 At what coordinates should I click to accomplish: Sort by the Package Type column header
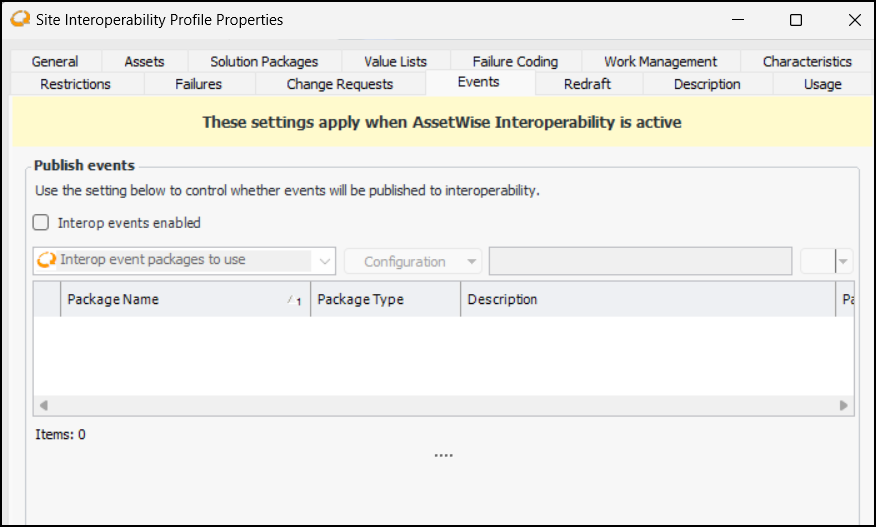tap(385, 300)
